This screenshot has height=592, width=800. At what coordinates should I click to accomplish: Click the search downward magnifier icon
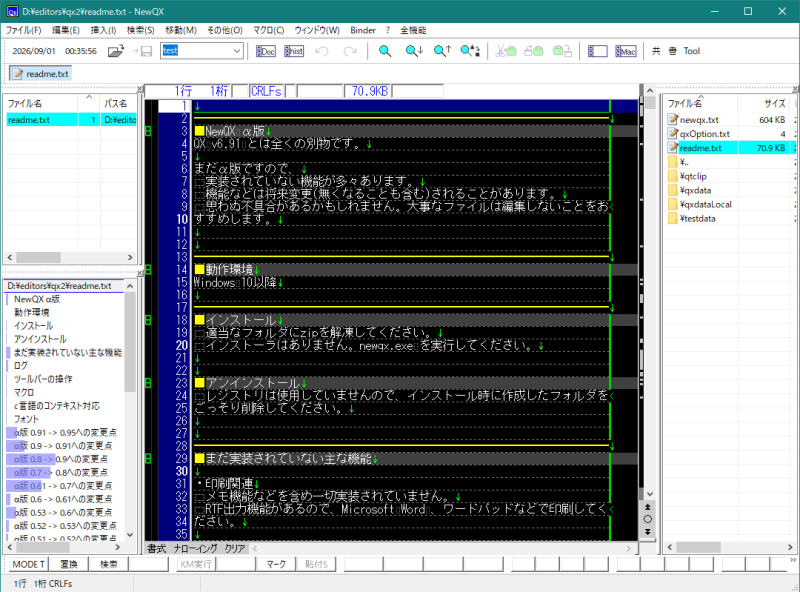(x=414, y=51)
